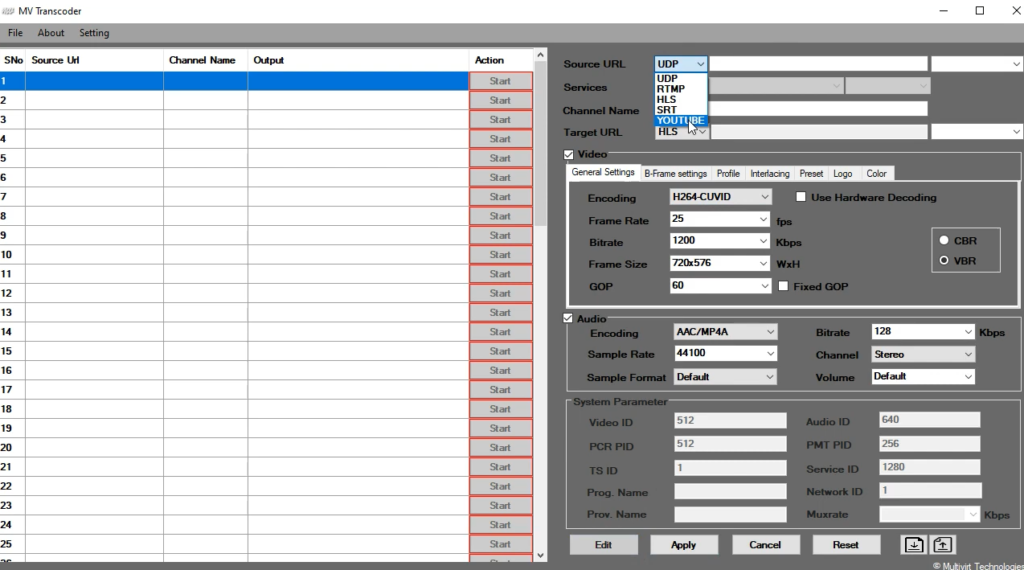Open the Logo tab

click(x=842, y=174)
